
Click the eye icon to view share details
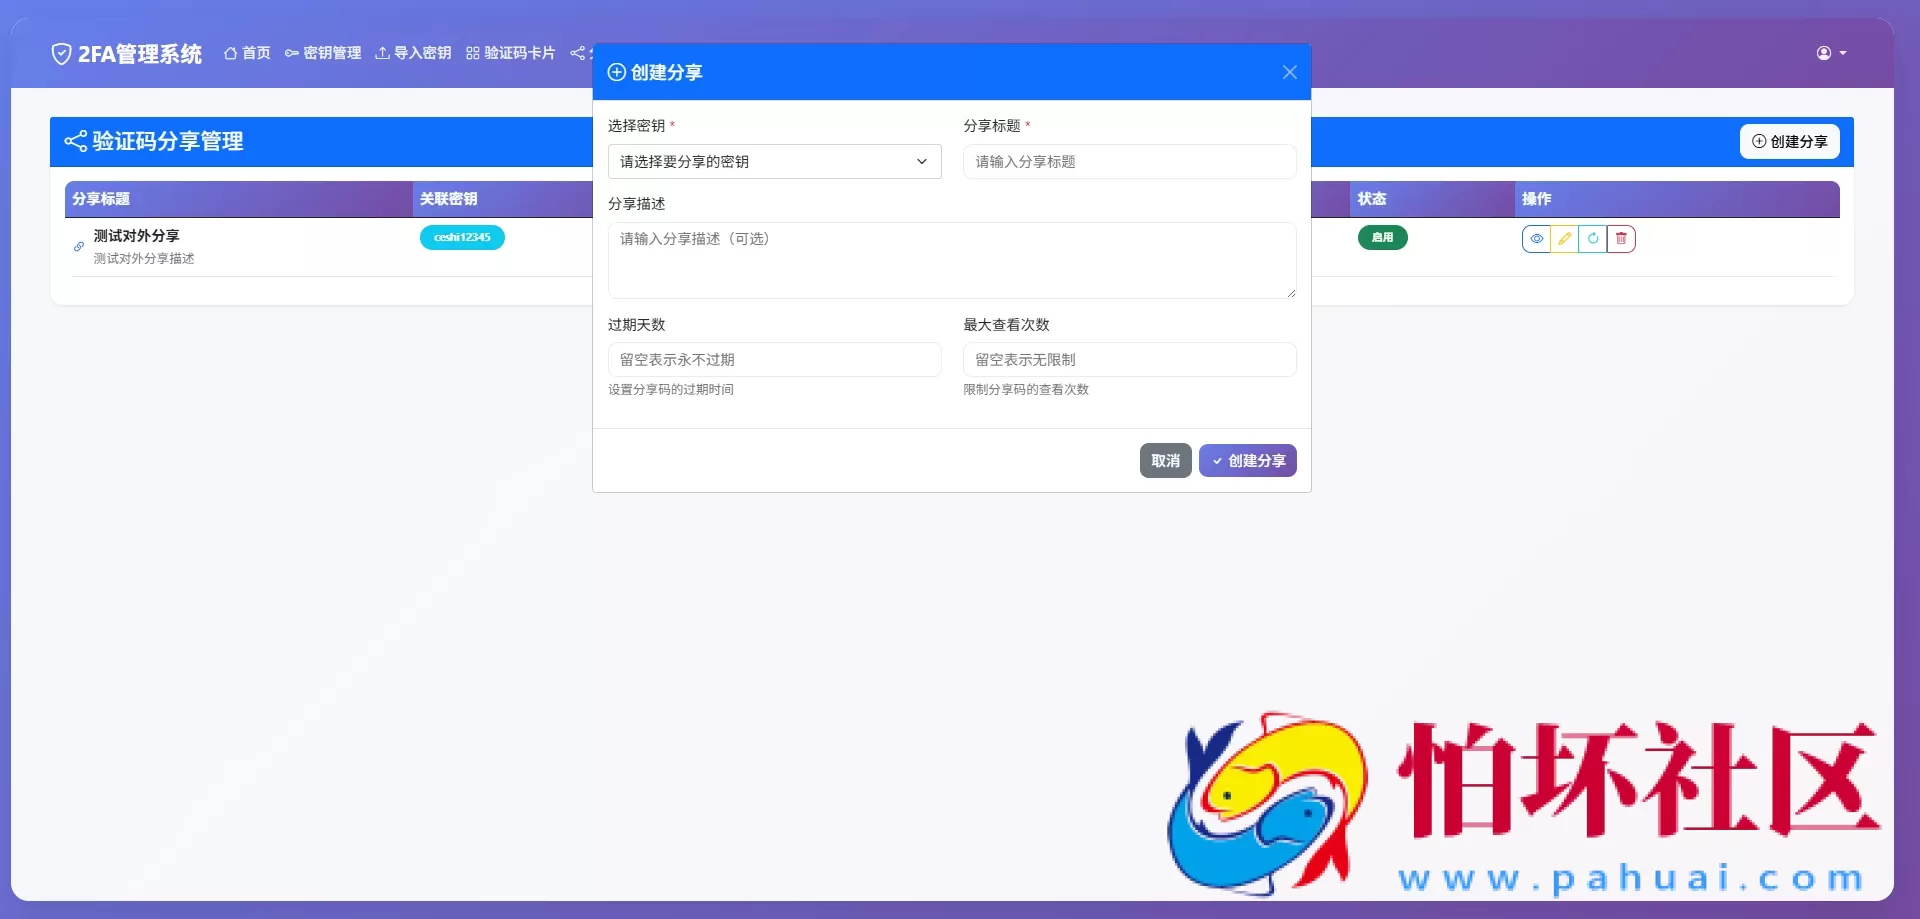click(x=1537, y=238)
